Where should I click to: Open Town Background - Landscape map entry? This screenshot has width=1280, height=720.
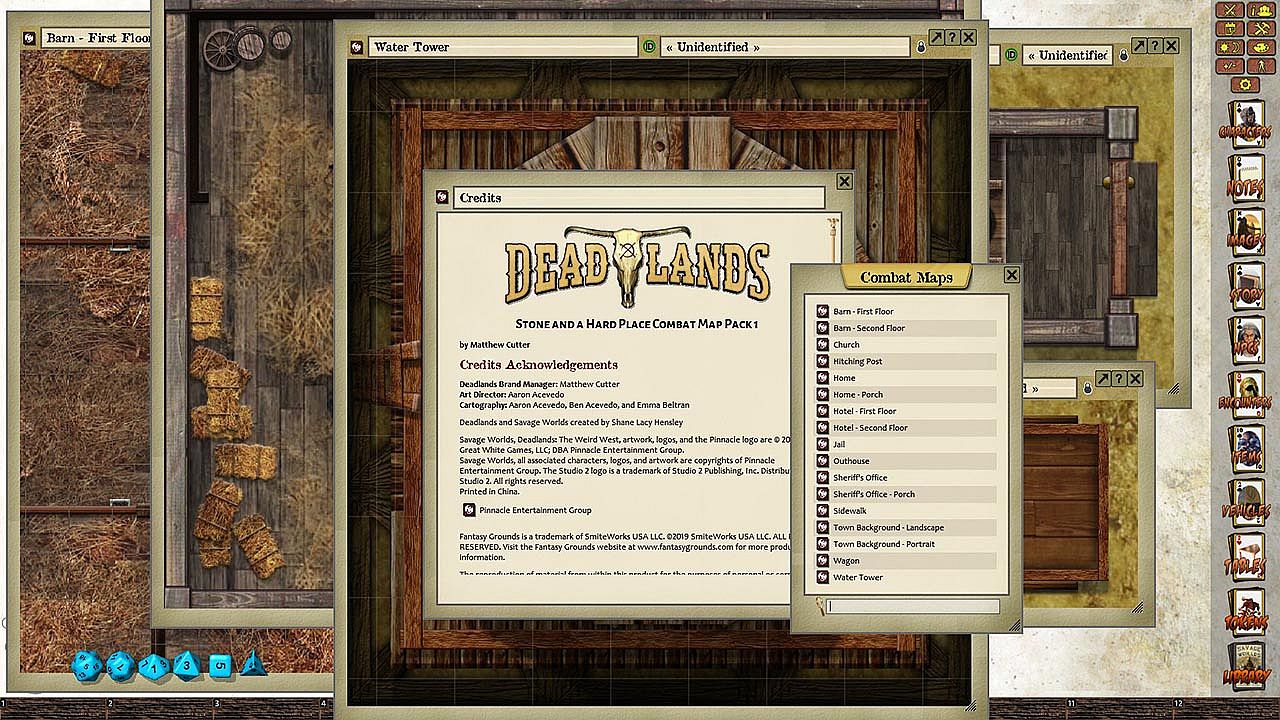pos(906,527)
